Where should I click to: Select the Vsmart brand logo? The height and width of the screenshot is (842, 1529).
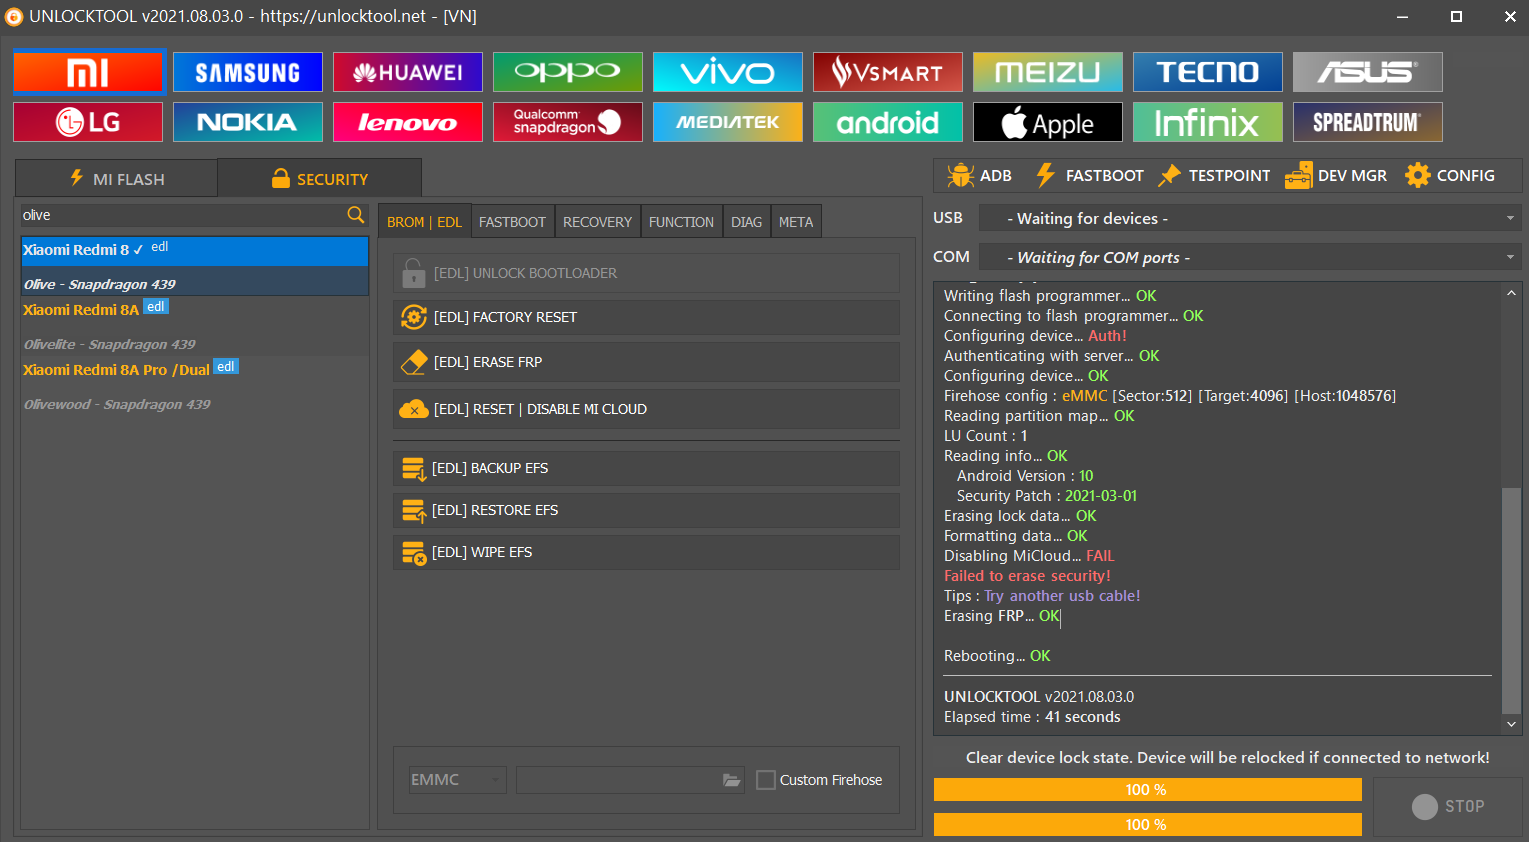click(x=888, y=72)
